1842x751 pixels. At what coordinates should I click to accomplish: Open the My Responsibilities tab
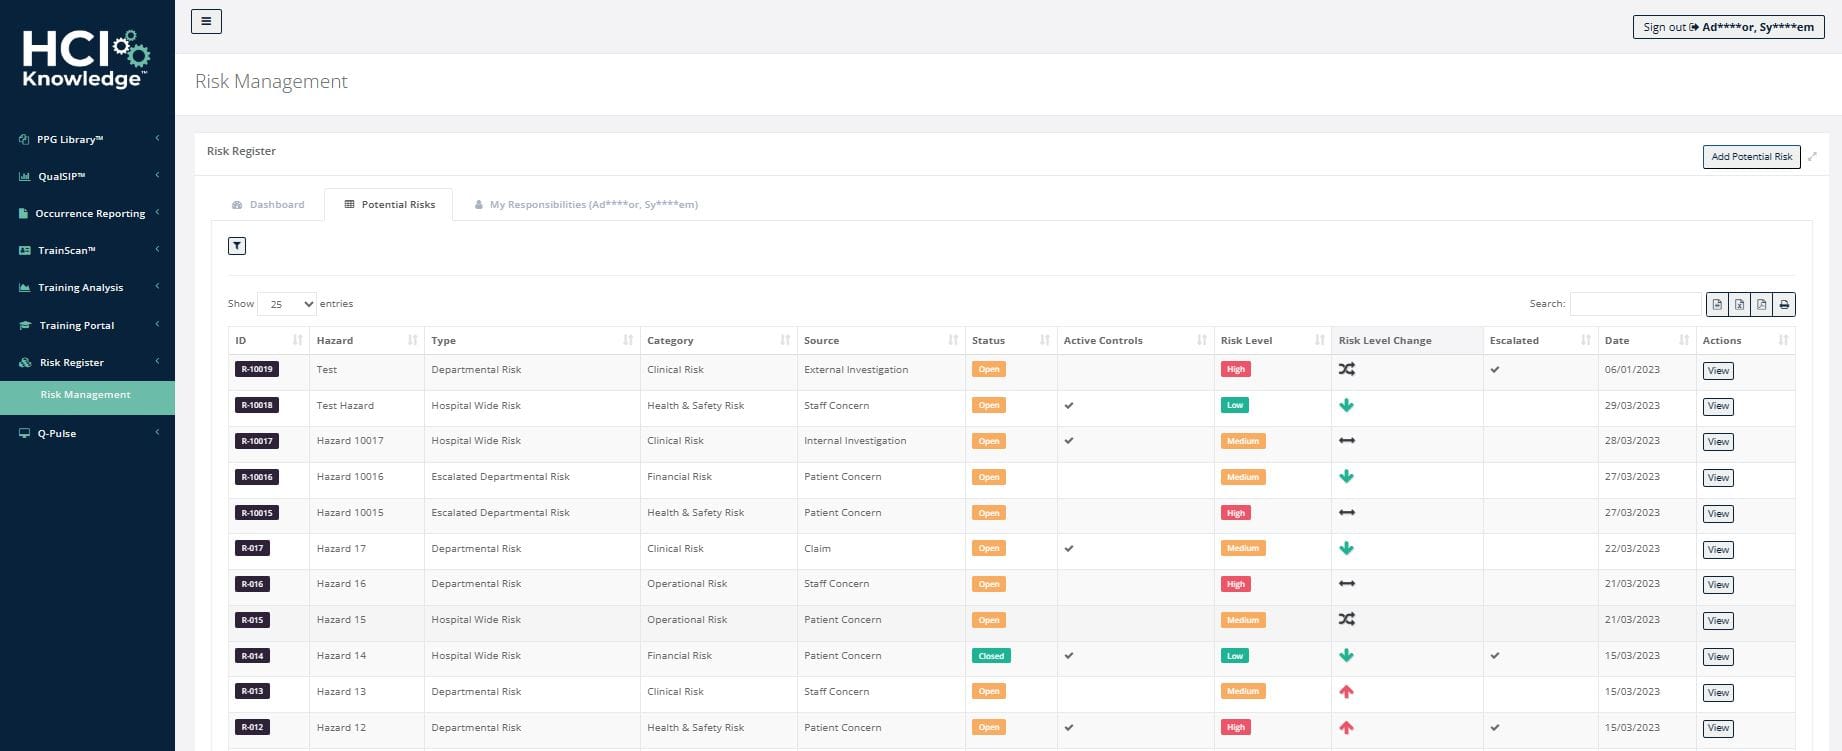pyautogui.click(x=586, y=205)
